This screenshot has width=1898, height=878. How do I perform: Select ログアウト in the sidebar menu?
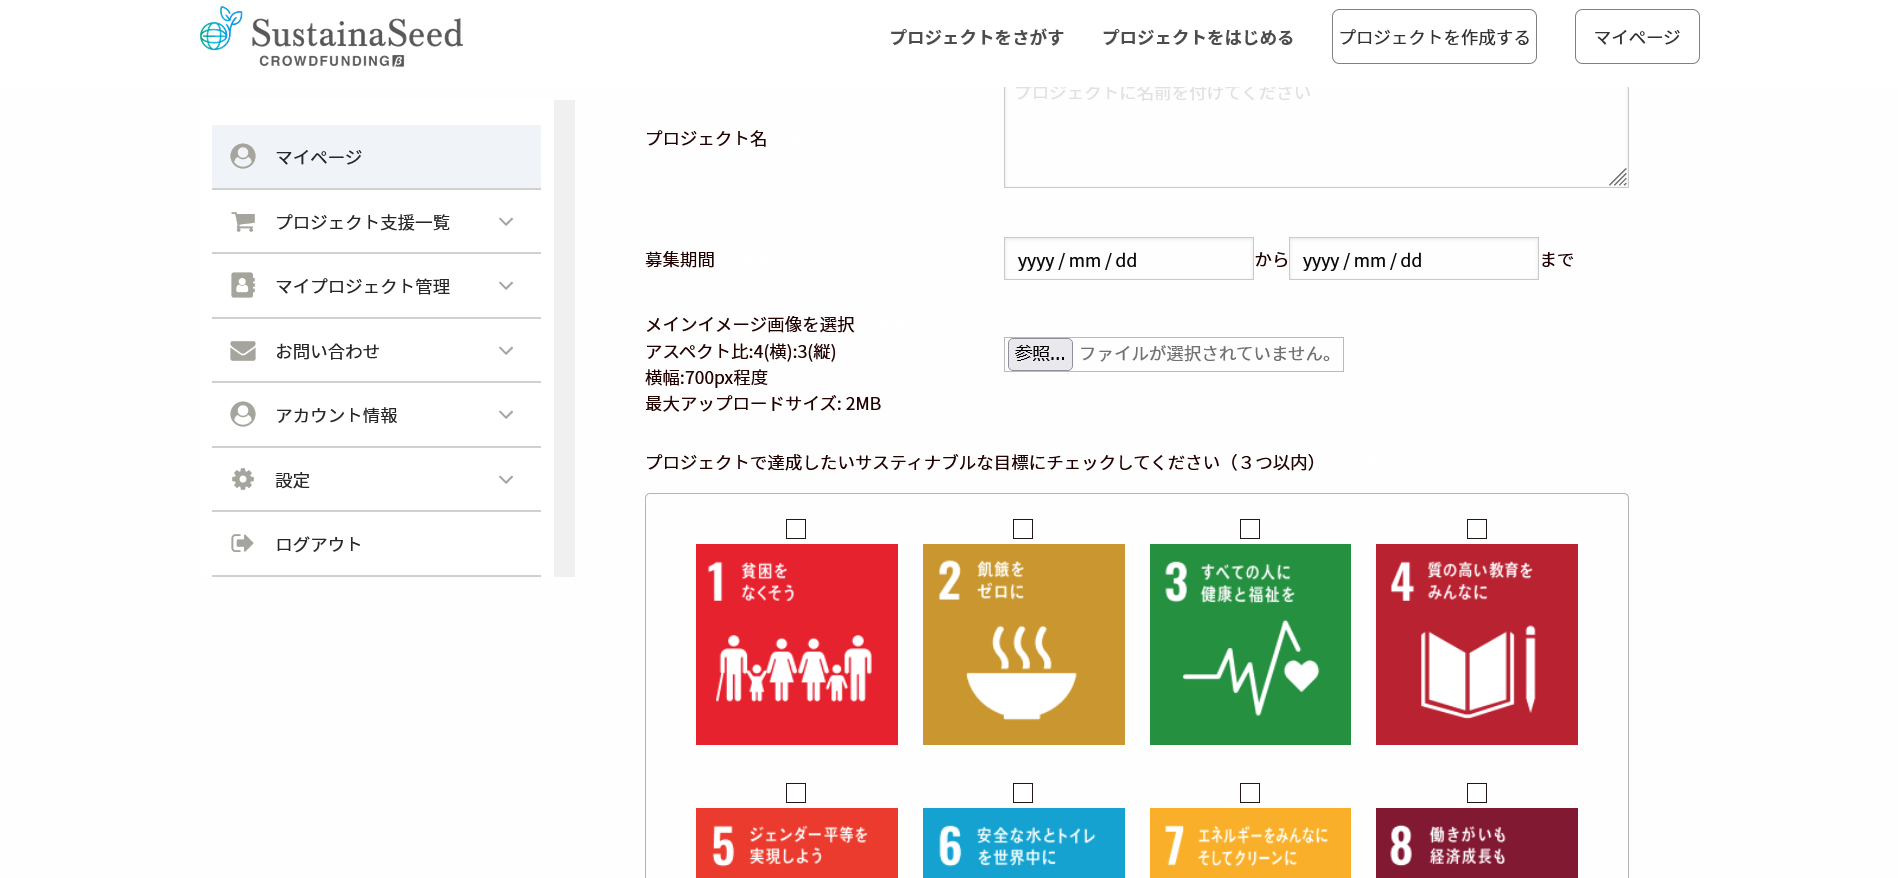(376, 544)
